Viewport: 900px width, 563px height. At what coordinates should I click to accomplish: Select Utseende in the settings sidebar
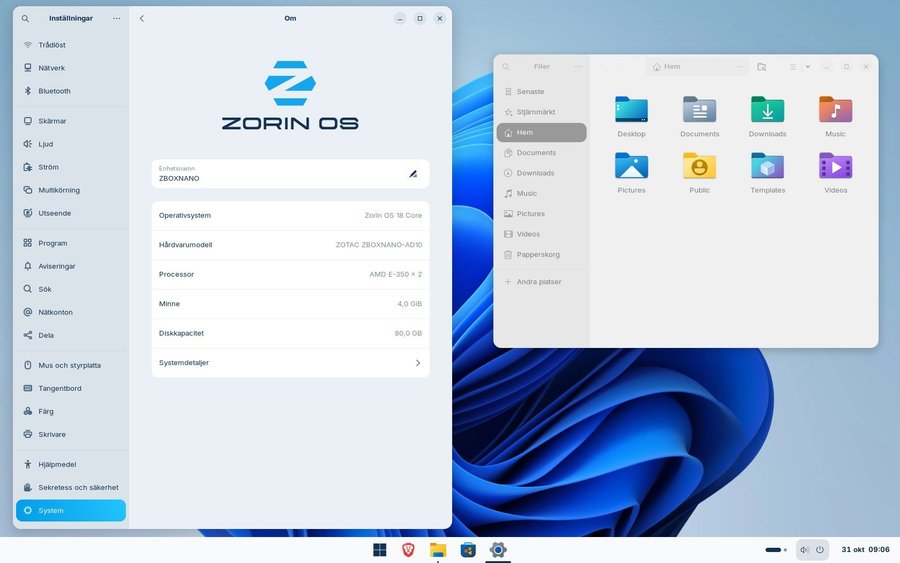tap(54, 213)
